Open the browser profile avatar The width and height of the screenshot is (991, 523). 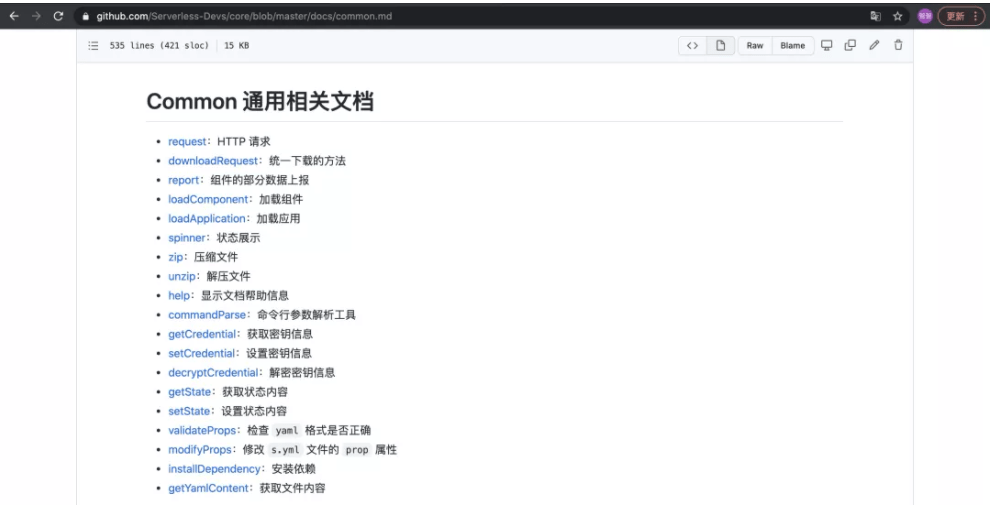click(x=925, y=16)
